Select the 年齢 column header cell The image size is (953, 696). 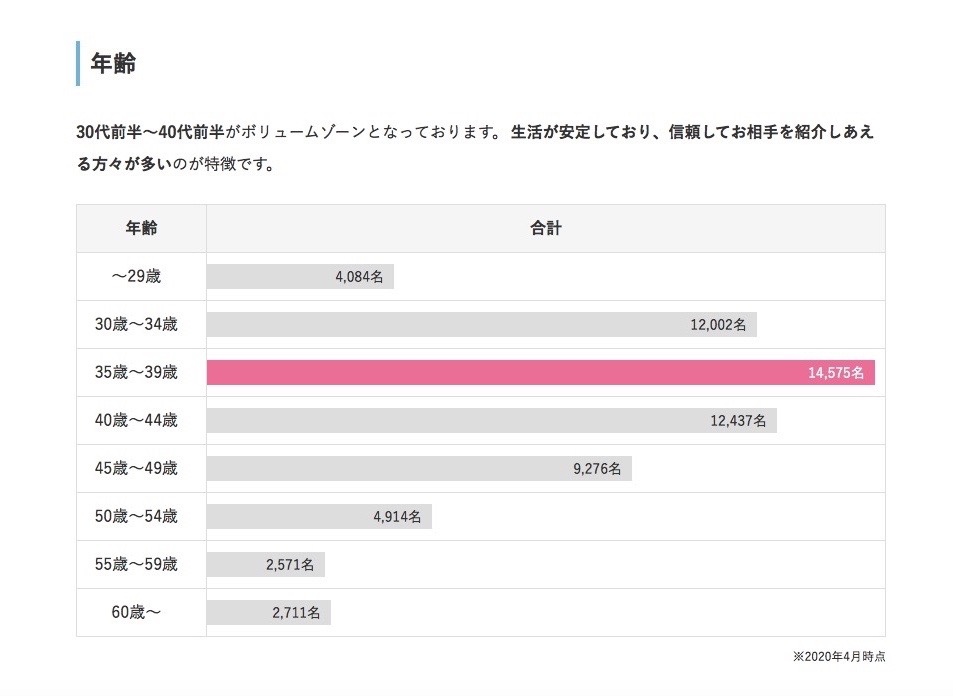tap(141, 228)
